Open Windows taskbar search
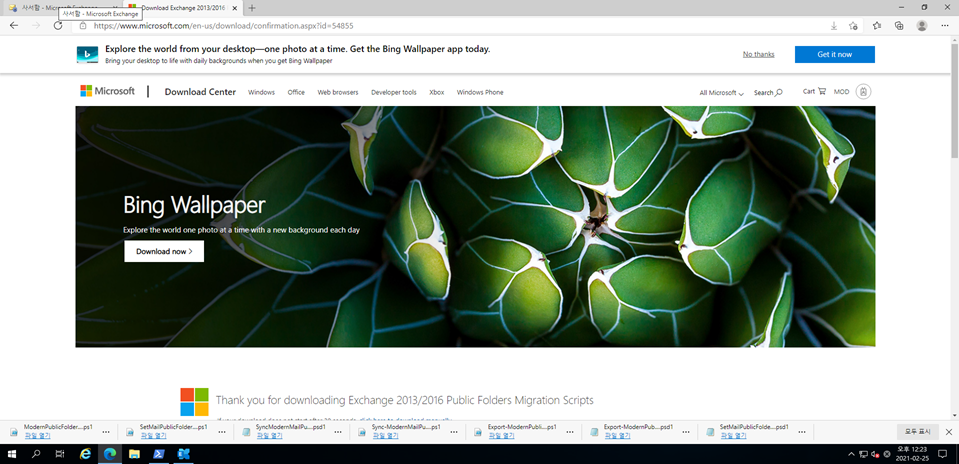 (x=35, y=454)
